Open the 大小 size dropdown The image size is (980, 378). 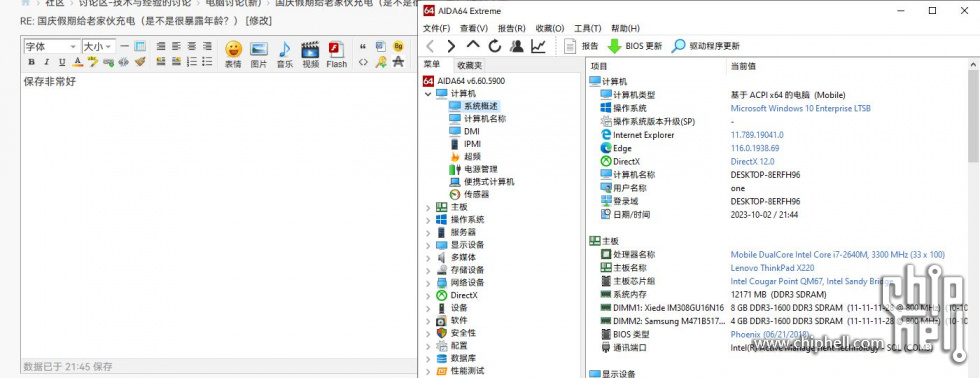[x=99, y=46]
